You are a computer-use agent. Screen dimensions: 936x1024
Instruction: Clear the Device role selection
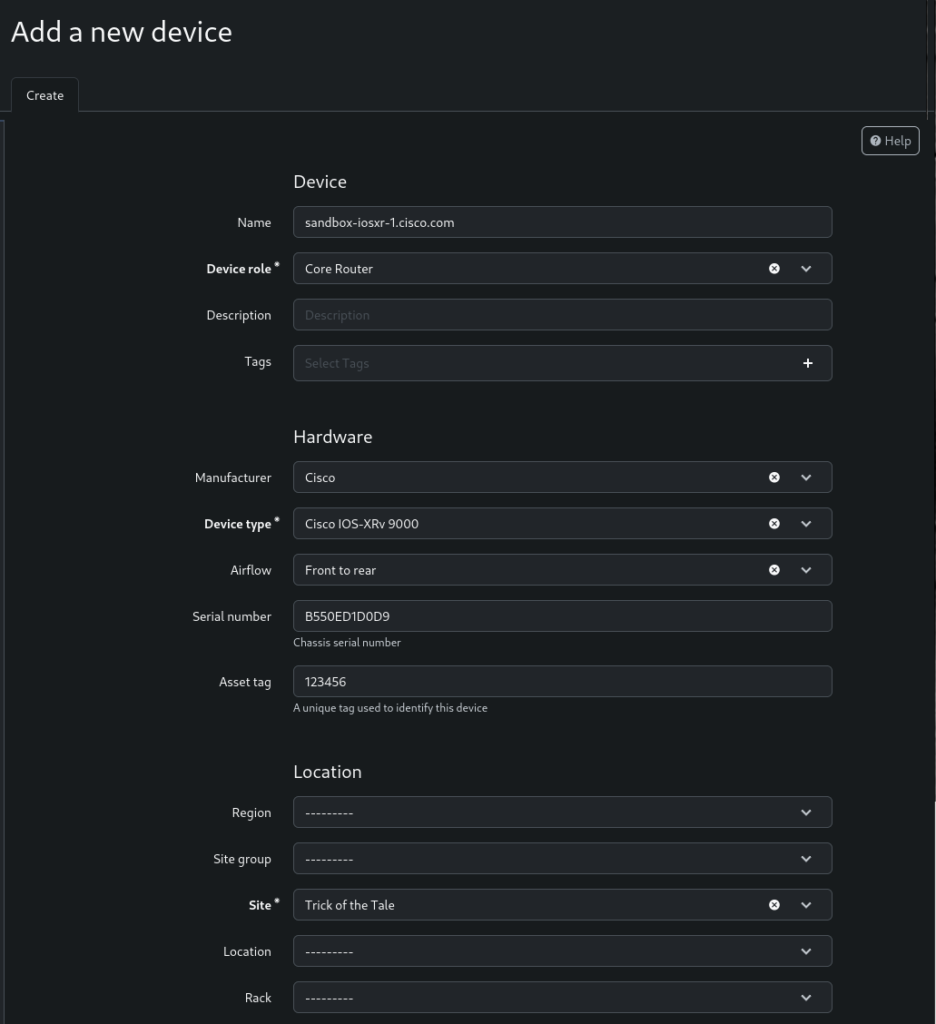pos(774,269)
